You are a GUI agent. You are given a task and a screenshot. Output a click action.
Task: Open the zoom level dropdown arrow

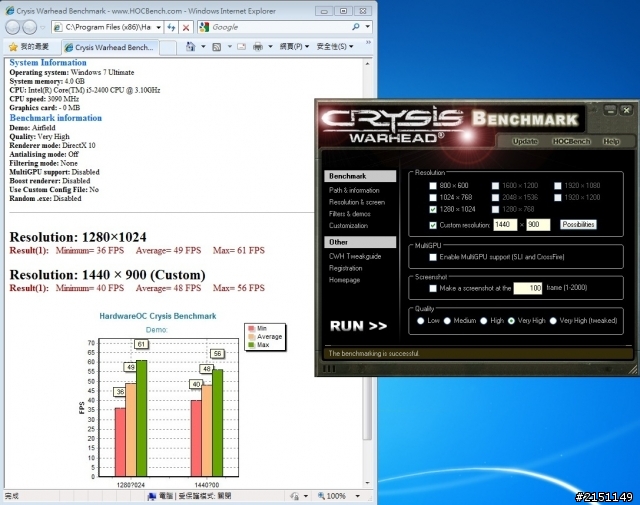pyautogui.click(x=358, y=496)
